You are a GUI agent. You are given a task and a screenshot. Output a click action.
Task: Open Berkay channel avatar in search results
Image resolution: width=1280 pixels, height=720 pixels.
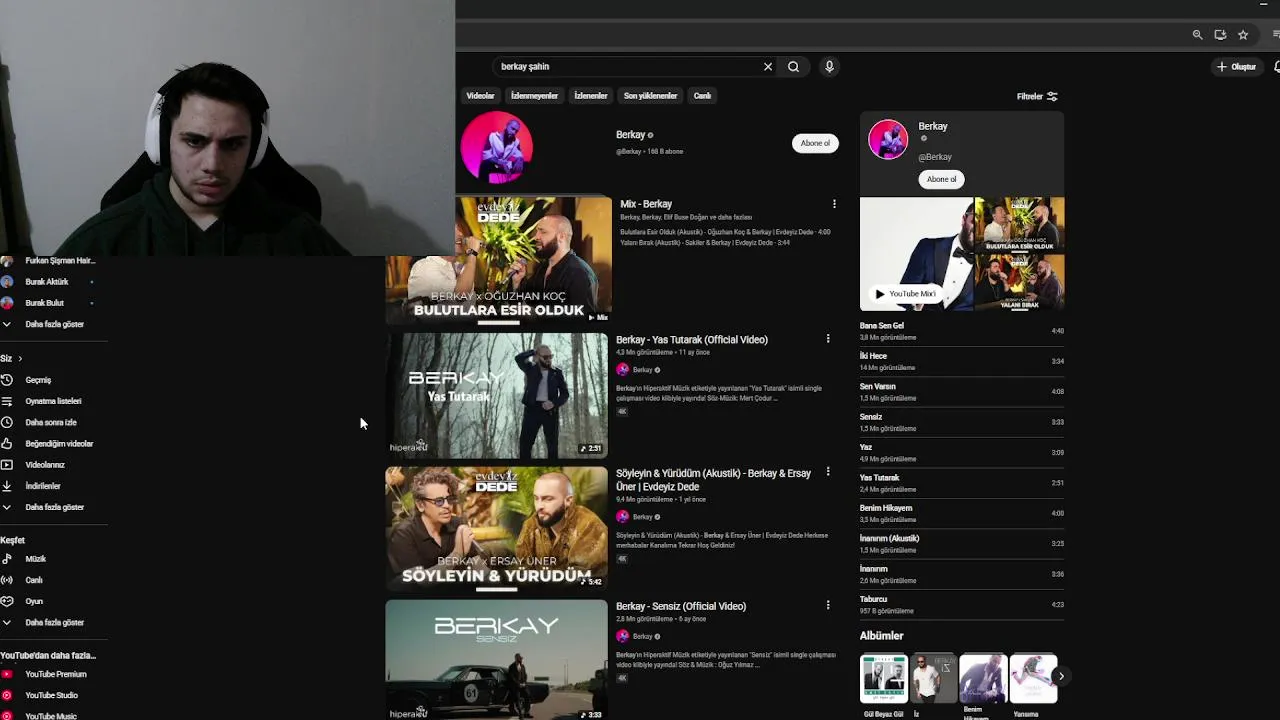[497, 147]
